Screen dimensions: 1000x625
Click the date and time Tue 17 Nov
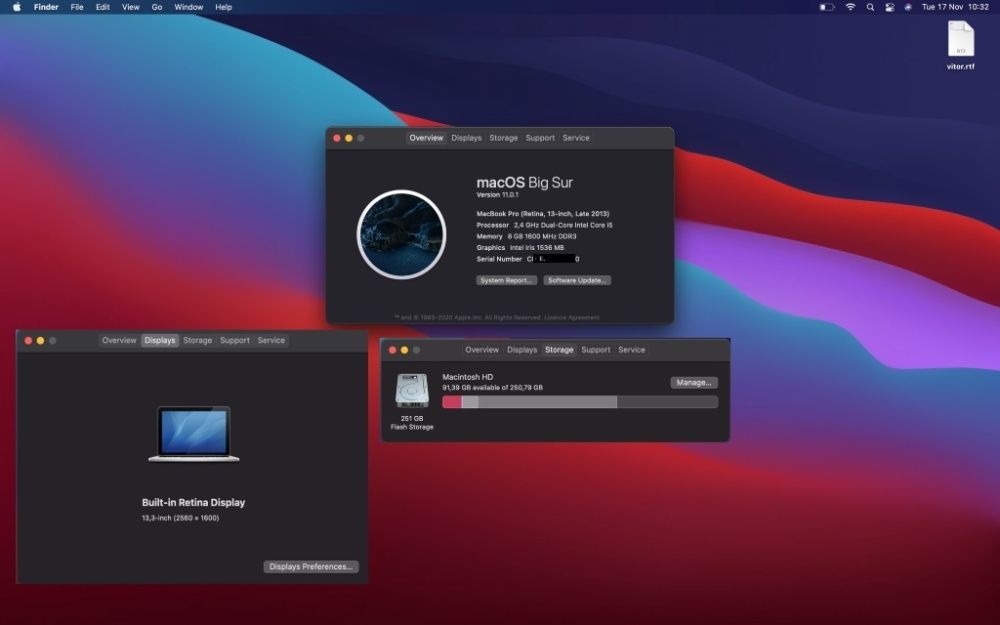(x=955, y=7)
